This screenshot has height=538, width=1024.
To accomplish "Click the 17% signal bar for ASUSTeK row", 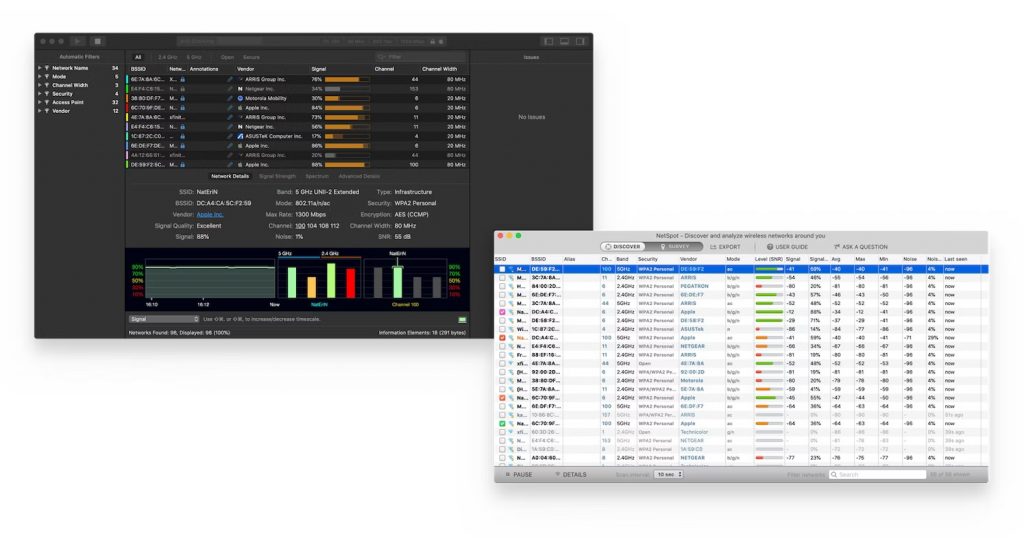I will pyautogui.click(x=347, y=136).
